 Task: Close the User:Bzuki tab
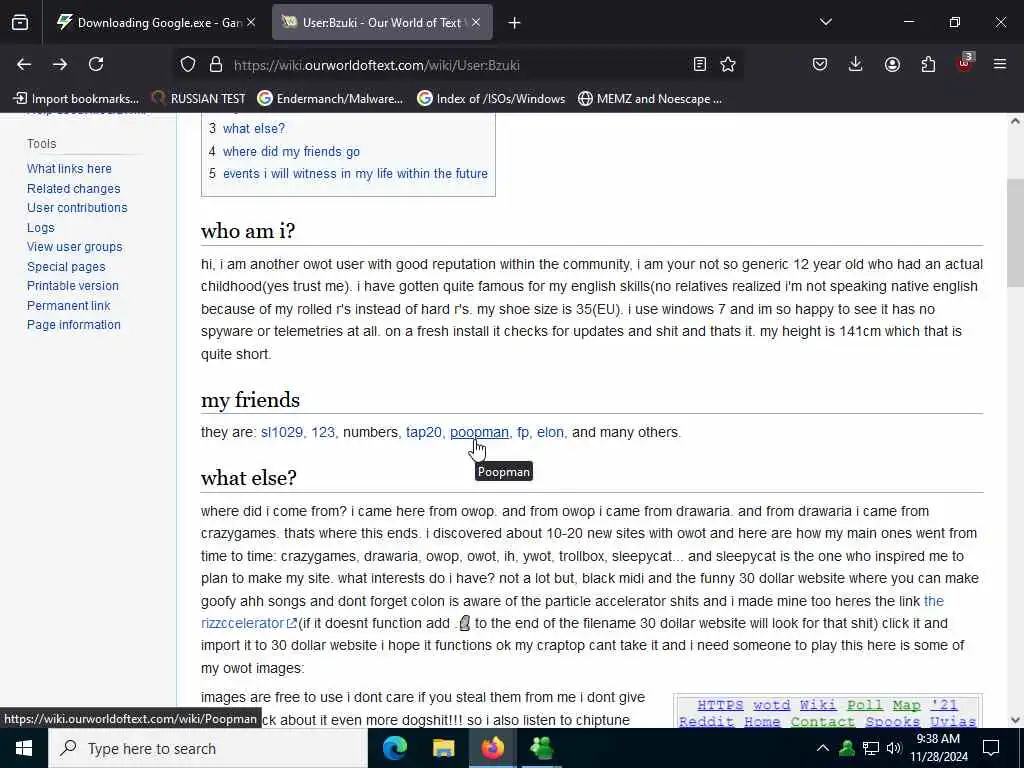point(476,22)
